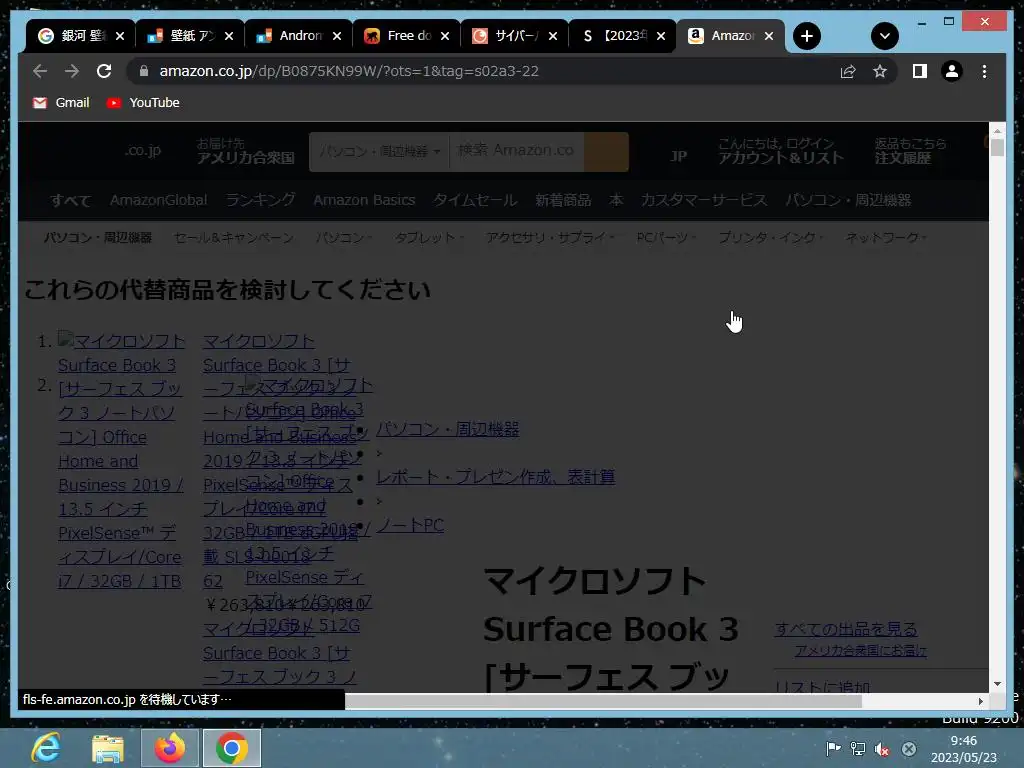Image resolution: width=1024 pixels, height=768 pixels.
Task: Expand tab search dropdown arrow
Action: click(884, 36)
